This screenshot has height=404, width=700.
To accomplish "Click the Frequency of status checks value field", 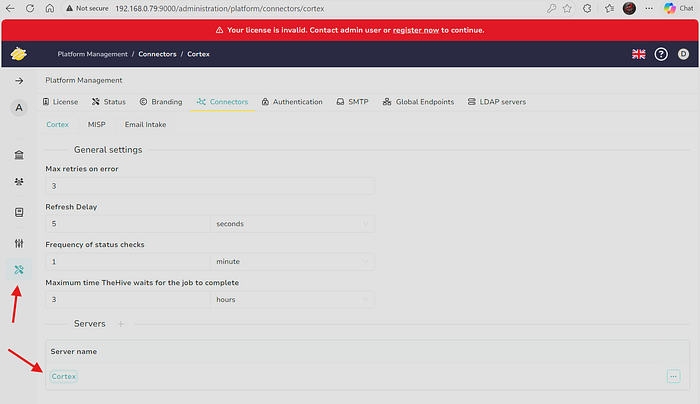I will click(128, 262).
